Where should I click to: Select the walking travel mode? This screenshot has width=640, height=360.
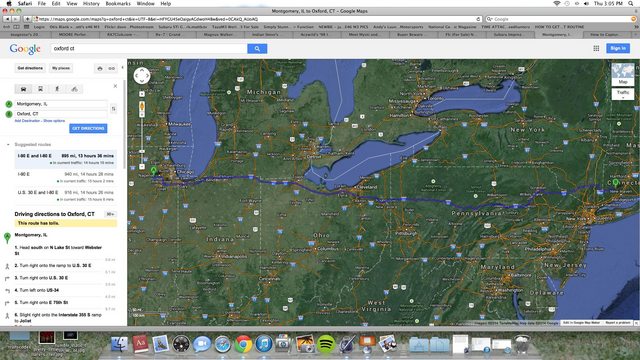(x=57, y=89)
